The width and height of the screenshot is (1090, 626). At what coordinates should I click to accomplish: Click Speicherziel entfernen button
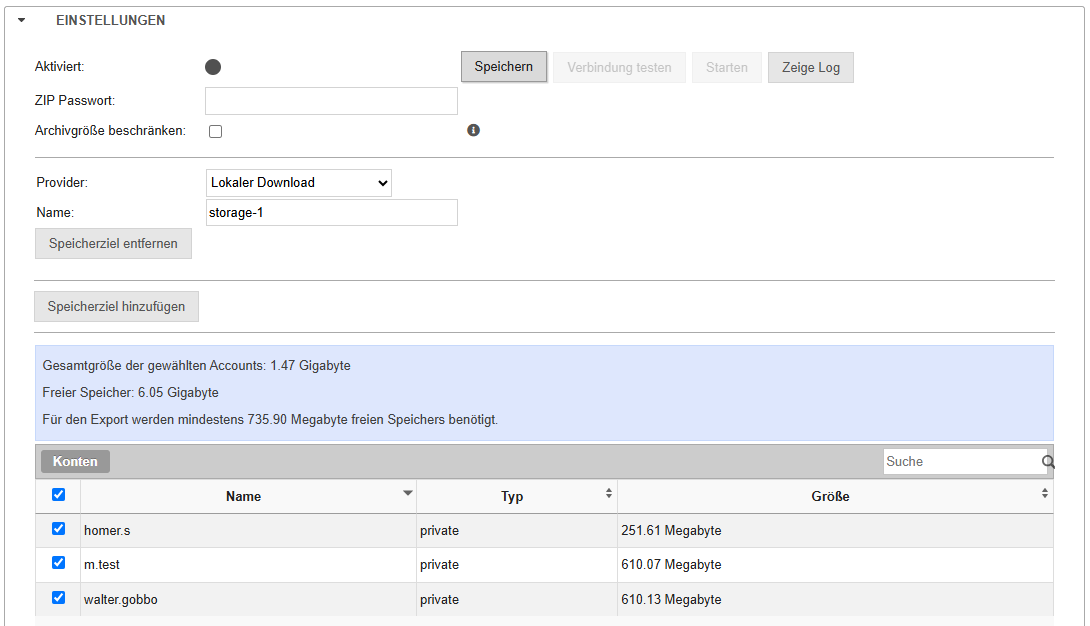pyautogui.click(x=113, y=244)
